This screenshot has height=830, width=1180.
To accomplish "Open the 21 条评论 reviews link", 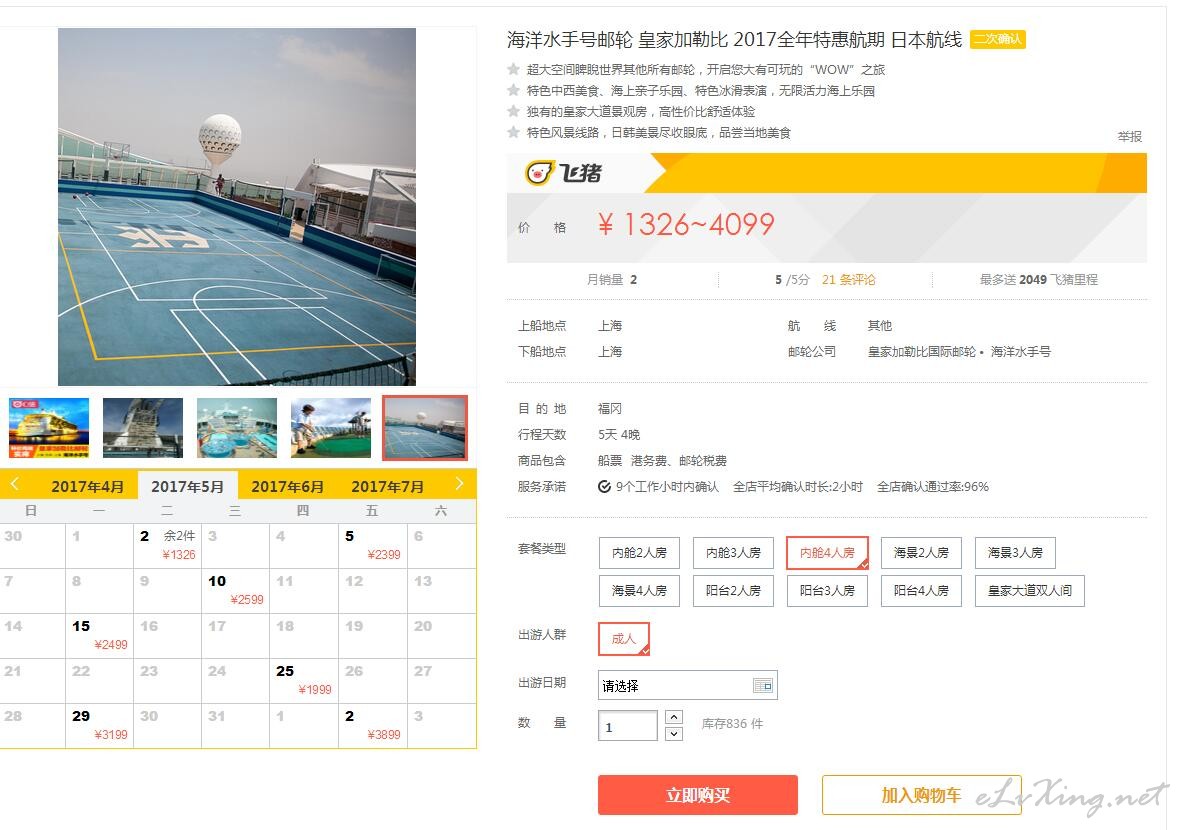I will pos(848,280).
